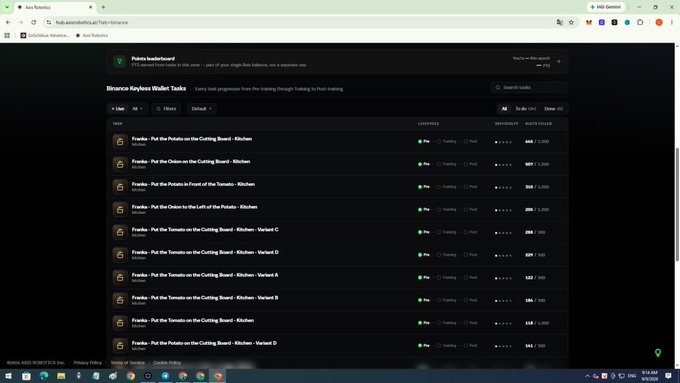Click the robot icon for Potato in Front of Tomato

[x=120, y=187]
